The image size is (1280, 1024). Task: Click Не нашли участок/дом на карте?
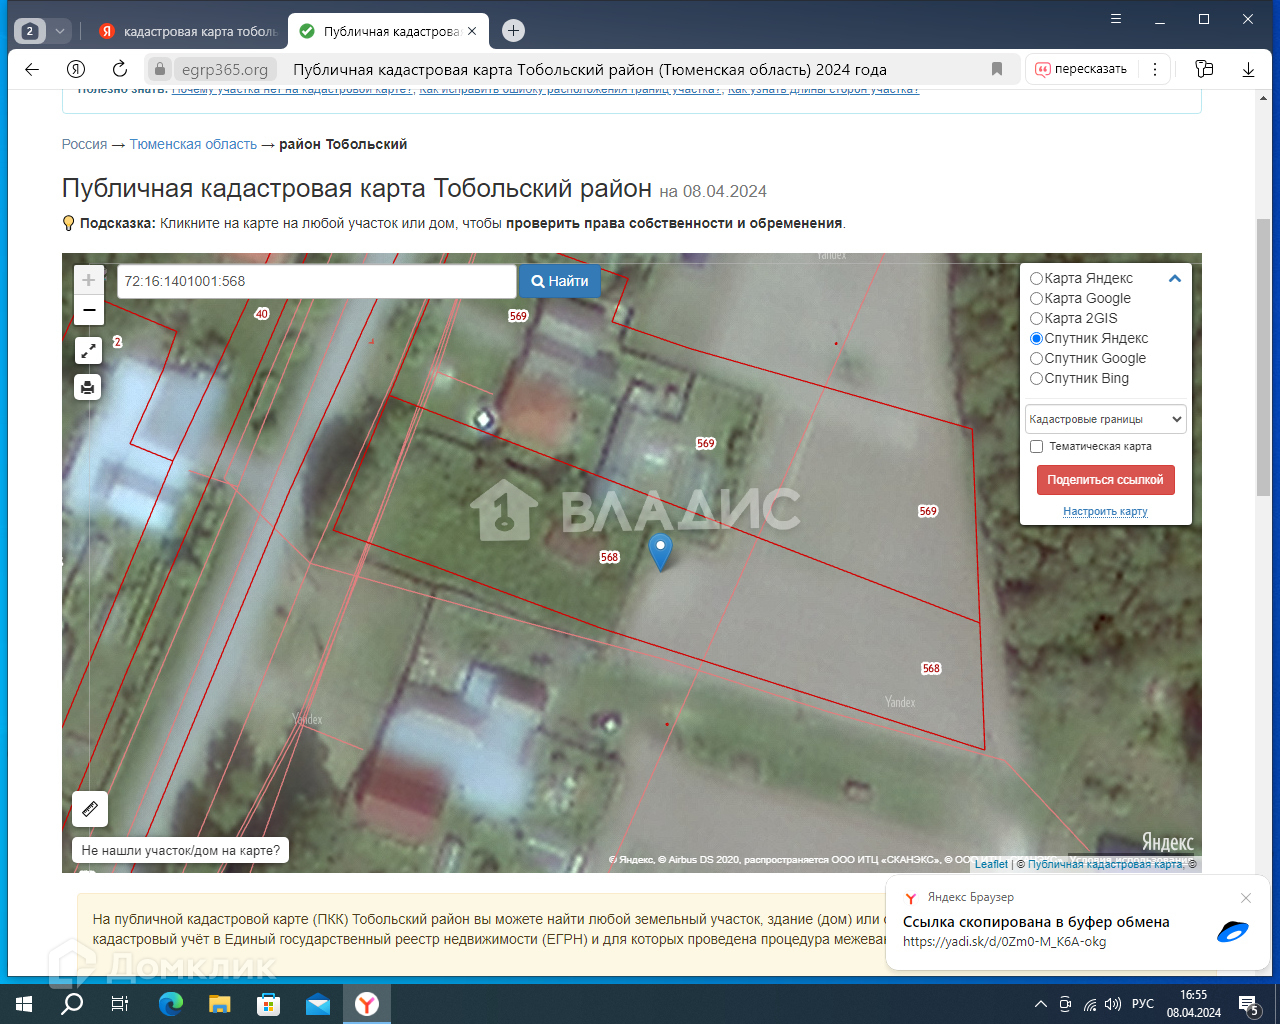181,851
